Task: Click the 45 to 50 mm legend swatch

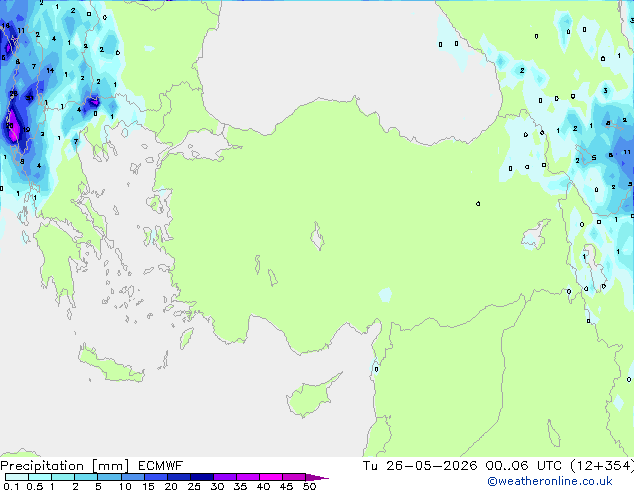Action: (x=294, y=477)
